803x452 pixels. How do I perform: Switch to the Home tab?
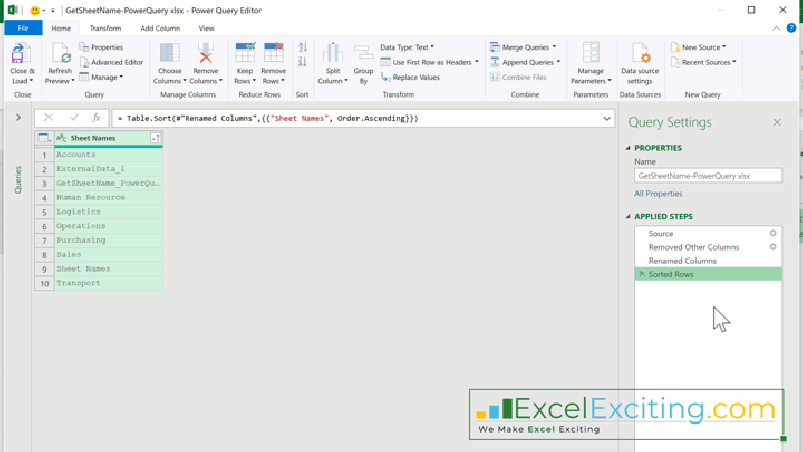point(61,28)
